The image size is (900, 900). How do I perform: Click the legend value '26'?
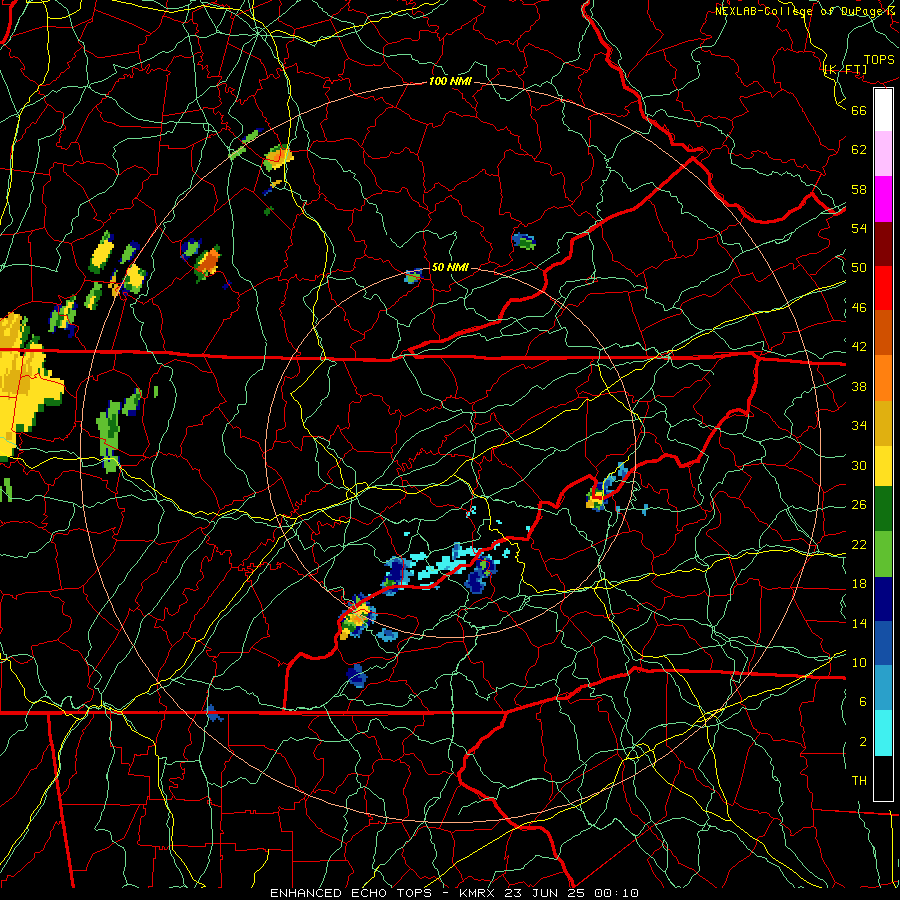pos(859,505)
